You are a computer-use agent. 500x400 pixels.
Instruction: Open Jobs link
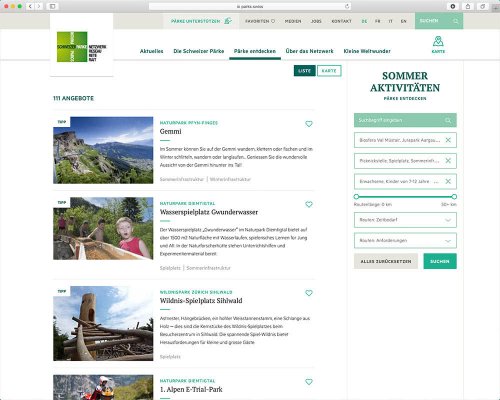coord(316,21)
